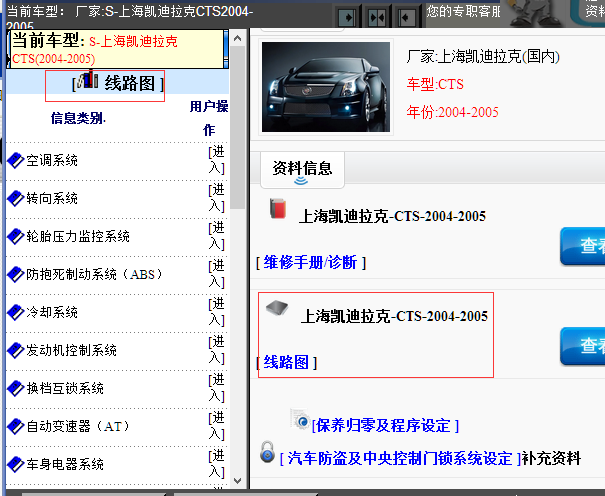Click the 信息类别 column header

[x=78, y=118]
